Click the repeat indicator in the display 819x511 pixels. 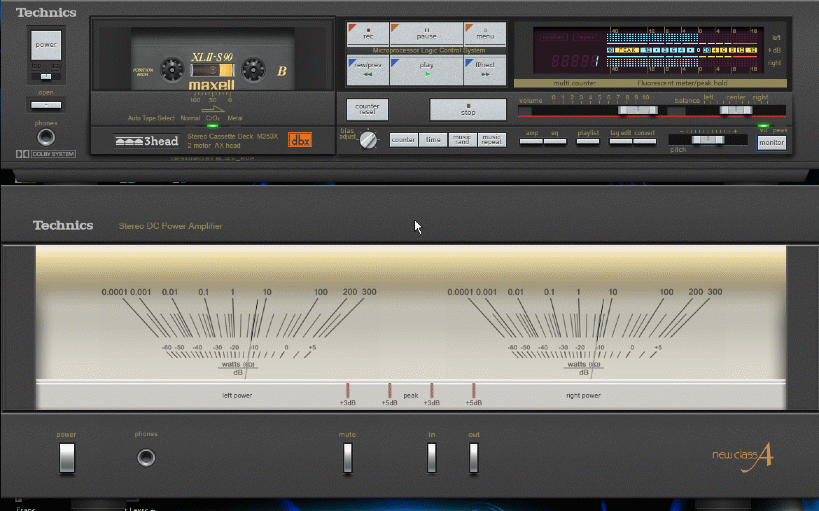click(586, 37)
